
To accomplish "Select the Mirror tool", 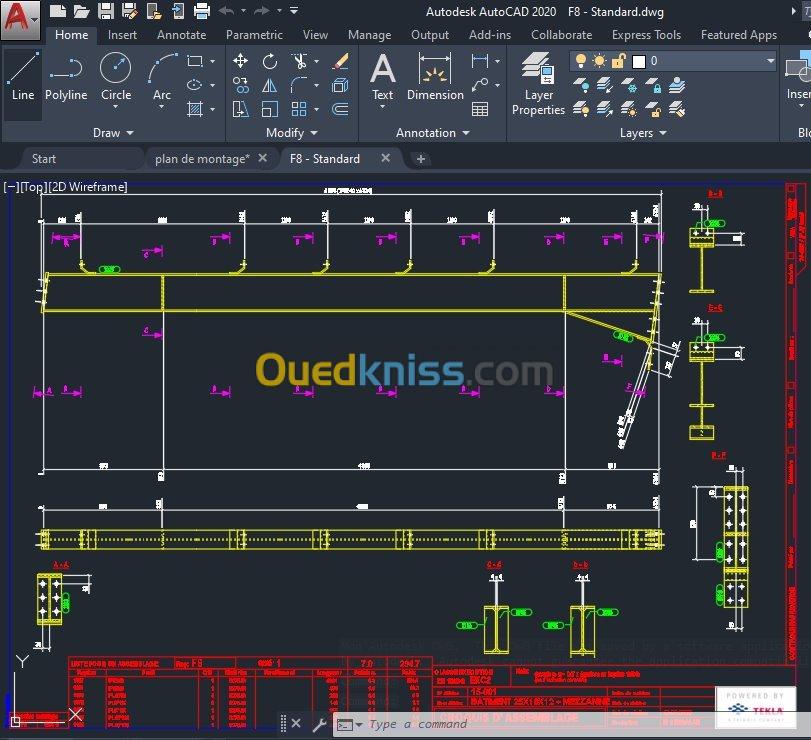I will pyautogui.click(x=269, y=85).
